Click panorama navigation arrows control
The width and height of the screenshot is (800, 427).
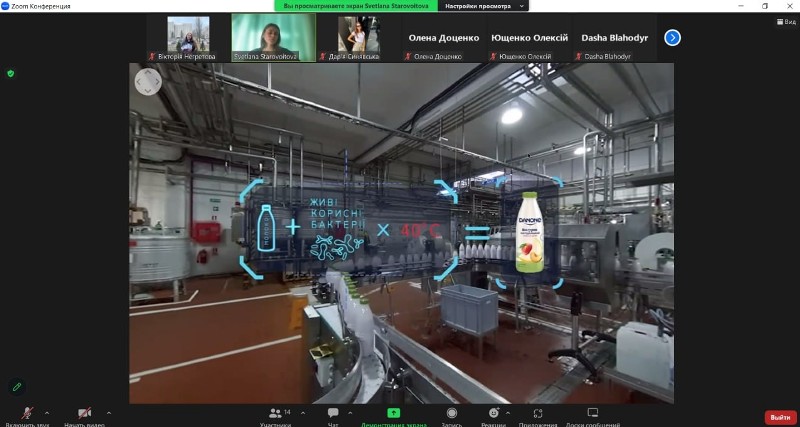pos(148,82)
